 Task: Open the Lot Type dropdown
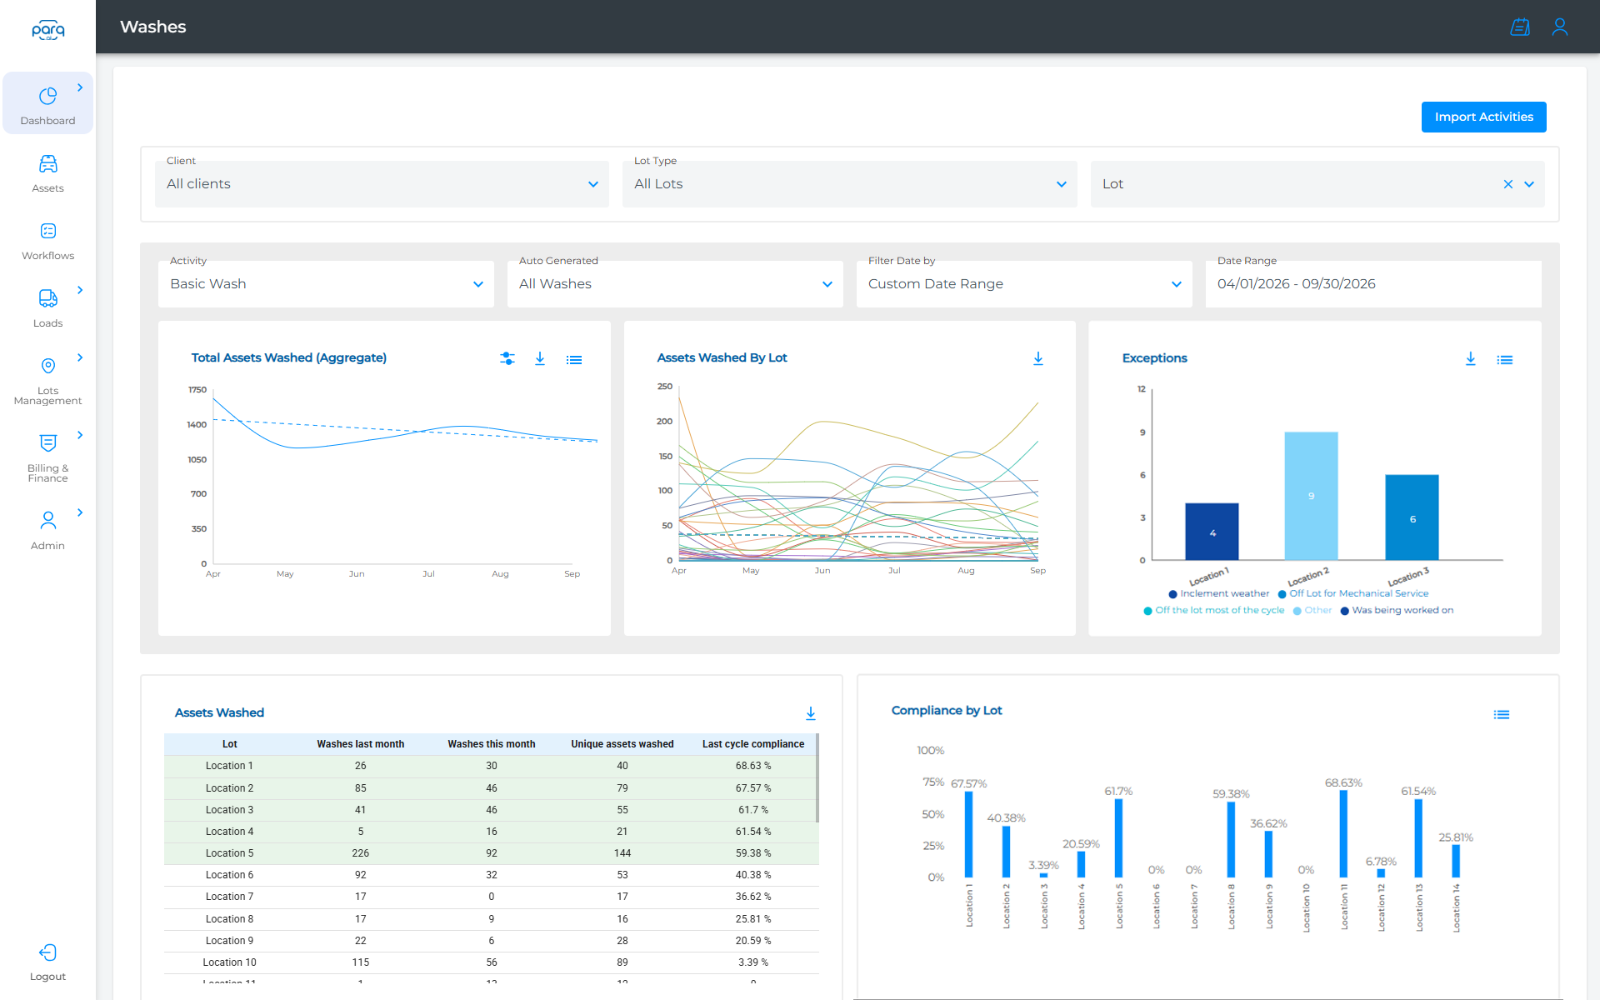(849, 184)
